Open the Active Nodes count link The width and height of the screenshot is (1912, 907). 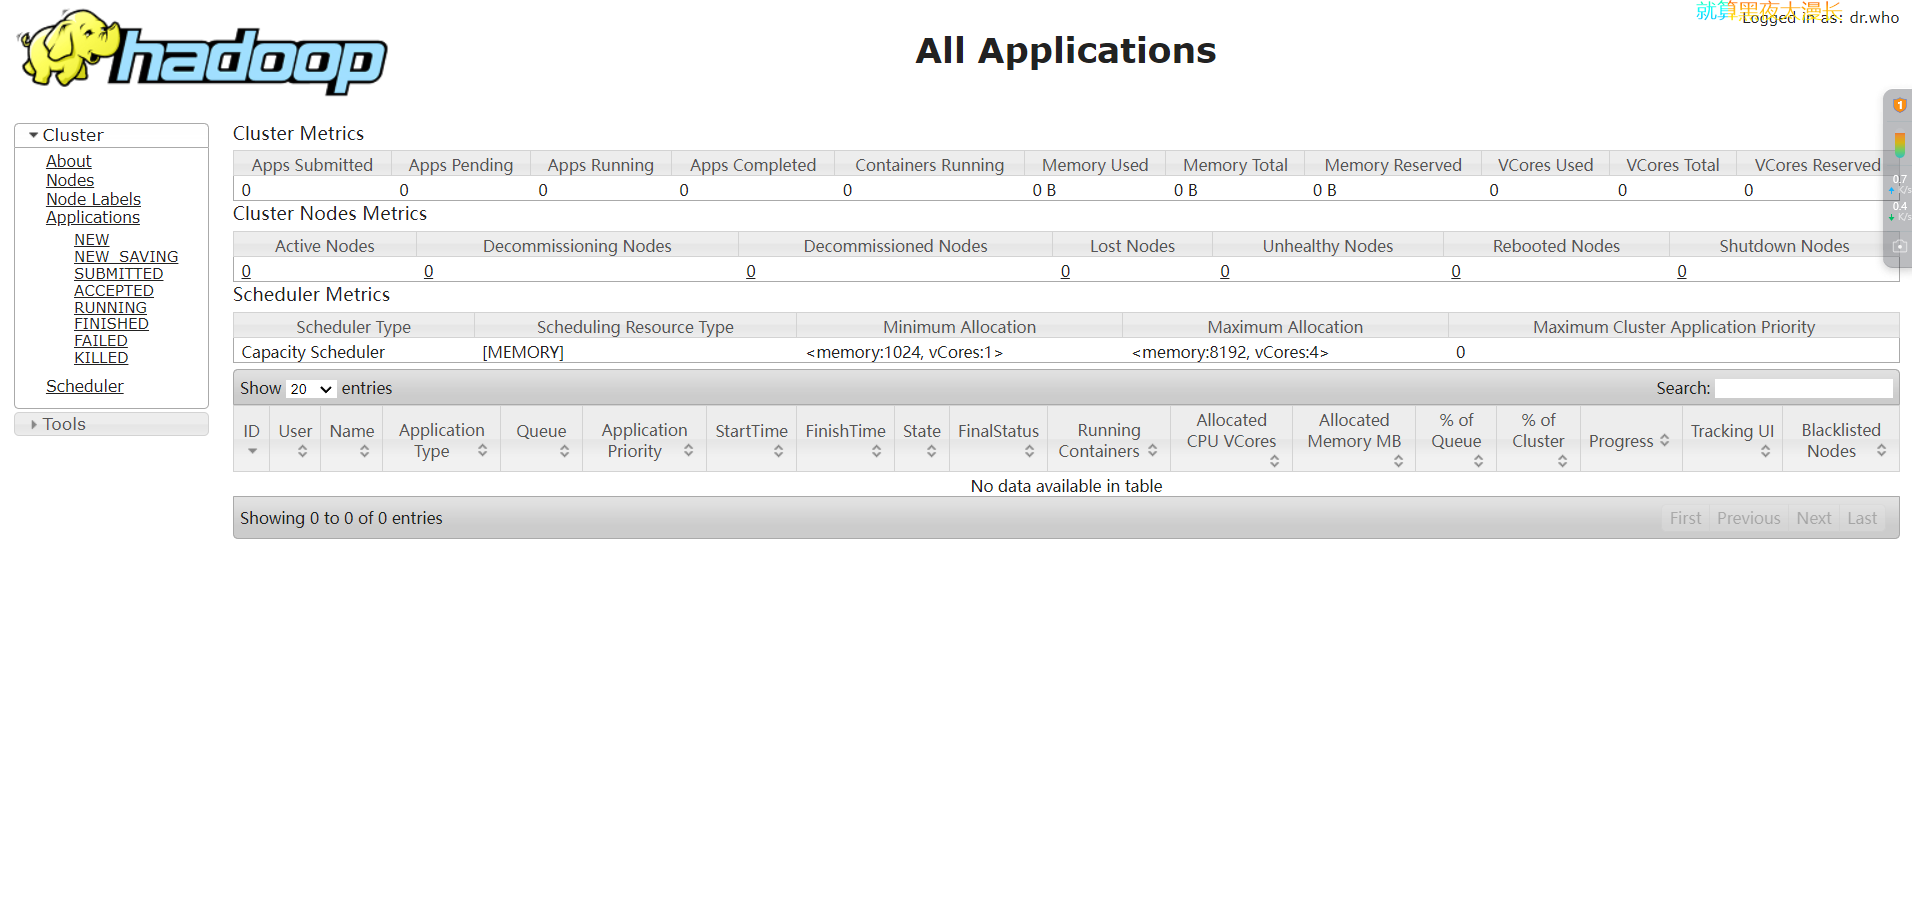click(246, 271)
